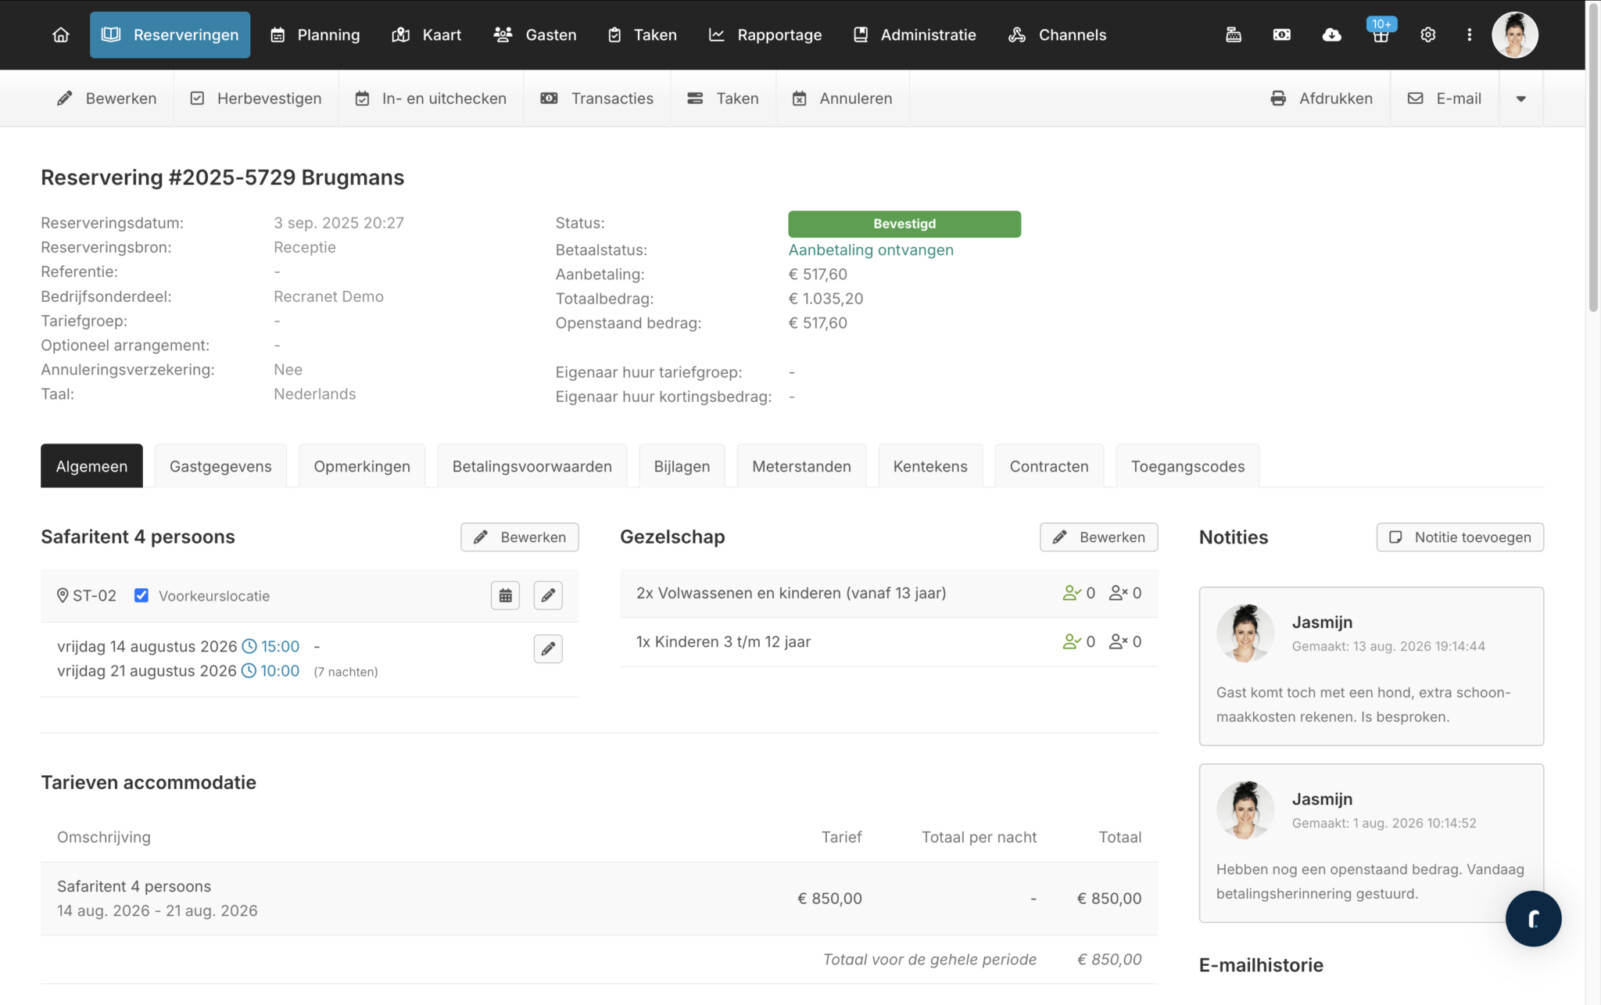Click the cash register icon in header
The width and height of the screenshot is (1601, 1005).
pyautogui.click(x=1233, y=35)
